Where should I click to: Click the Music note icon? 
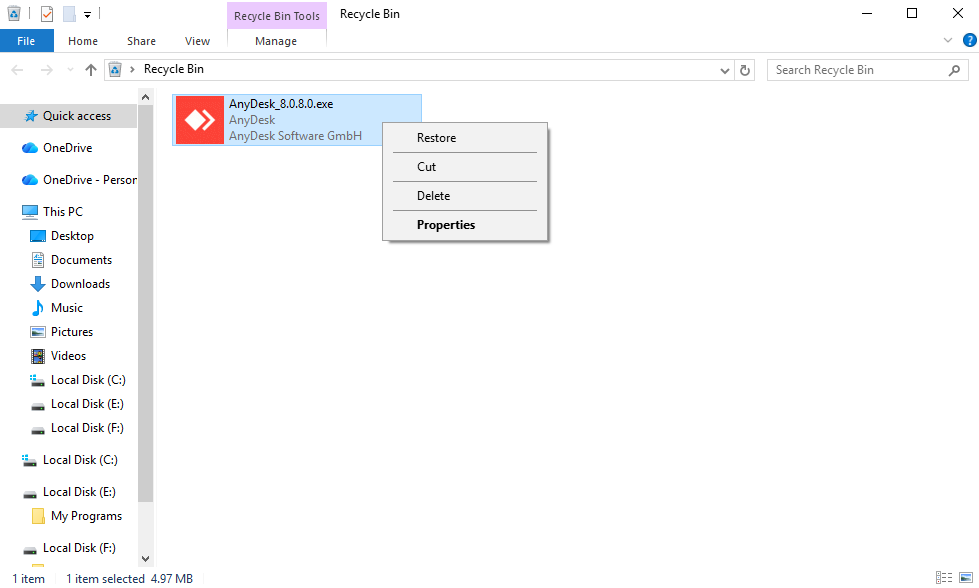click(38, 308)
